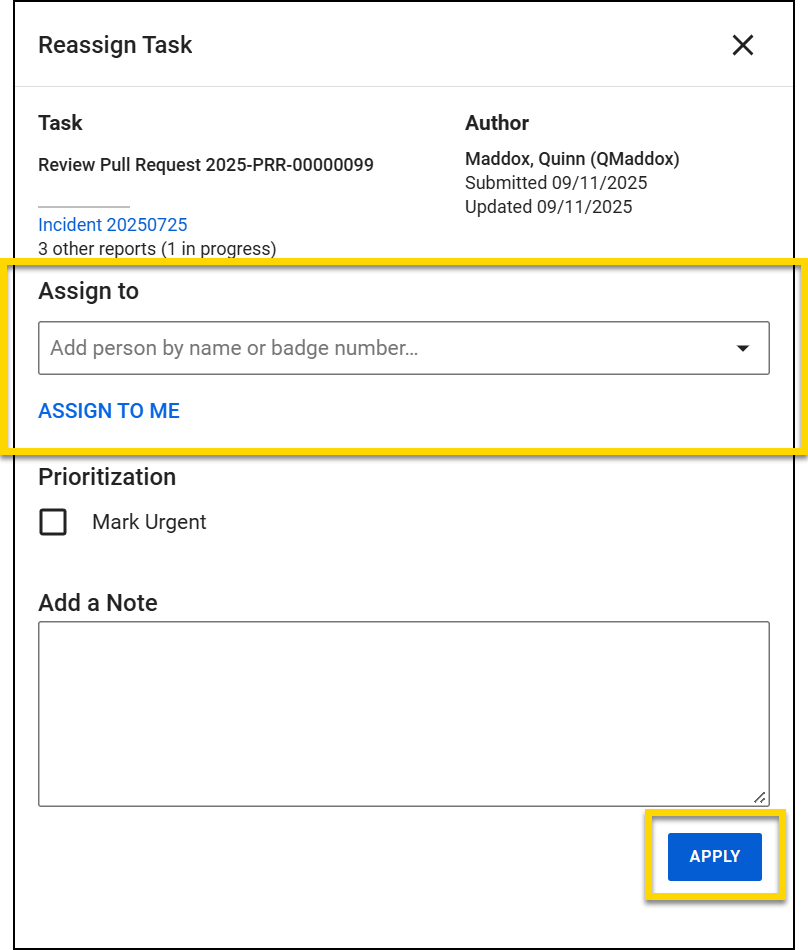Click the Prioritization section heading

tap(107, 477)
